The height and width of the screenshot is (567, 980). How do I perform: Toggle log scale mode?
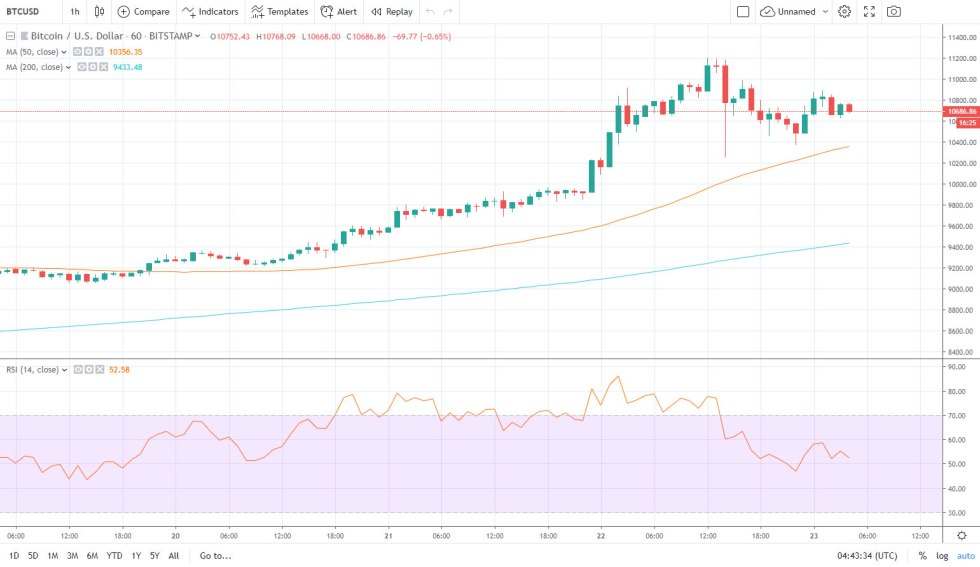point(942,555)
